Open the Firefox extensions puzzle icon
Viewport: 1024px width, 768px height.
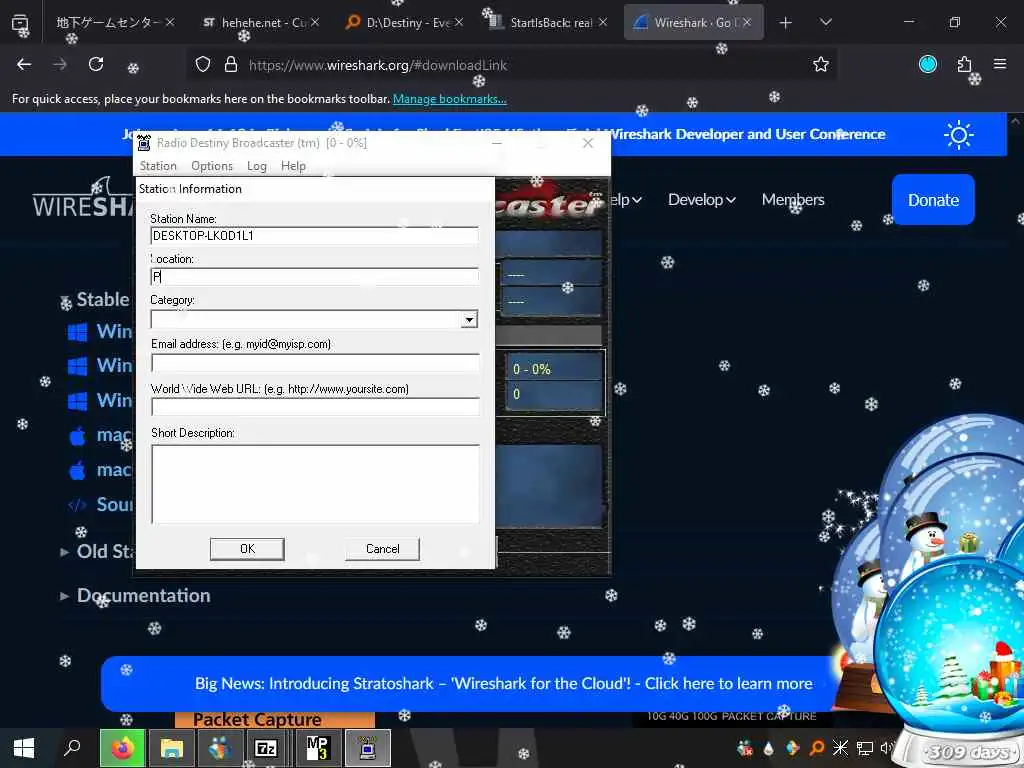click(964, 64)
